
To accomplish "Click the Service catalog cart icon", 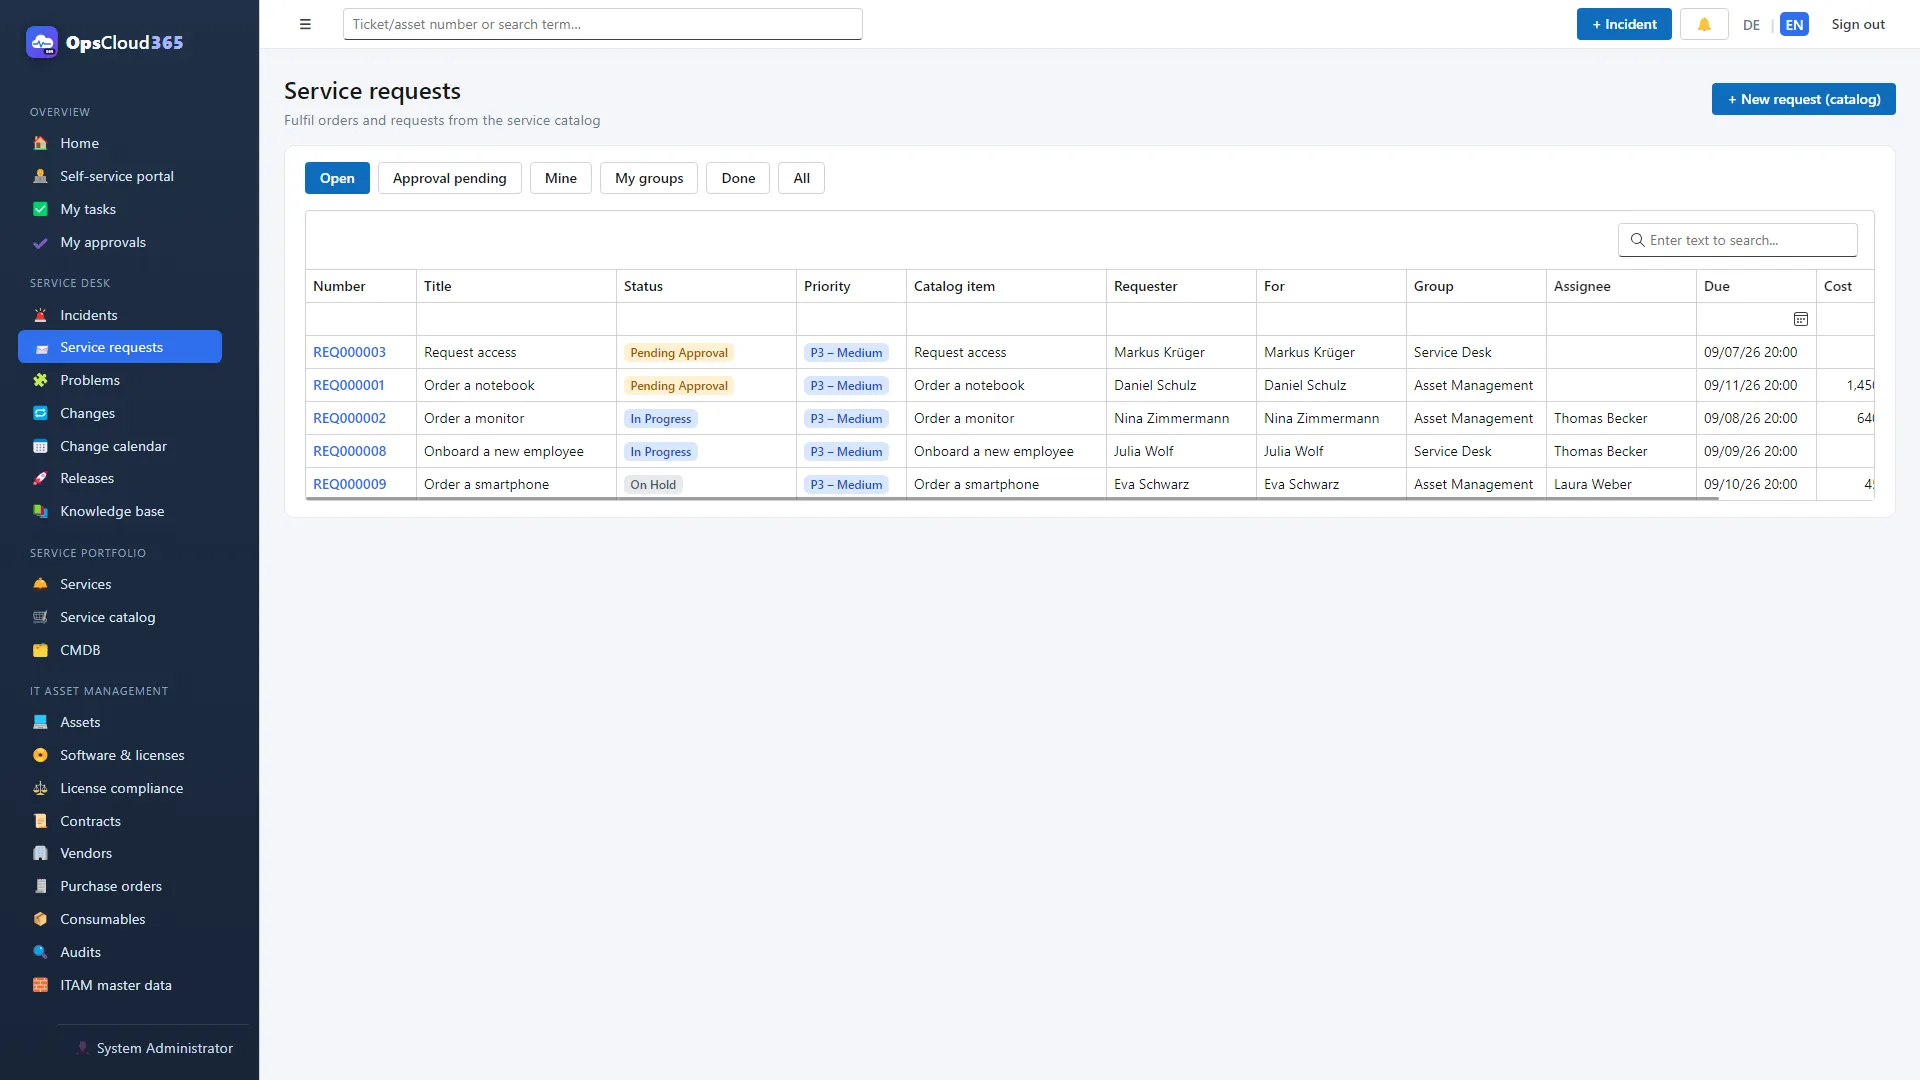I will click(40, 617).
